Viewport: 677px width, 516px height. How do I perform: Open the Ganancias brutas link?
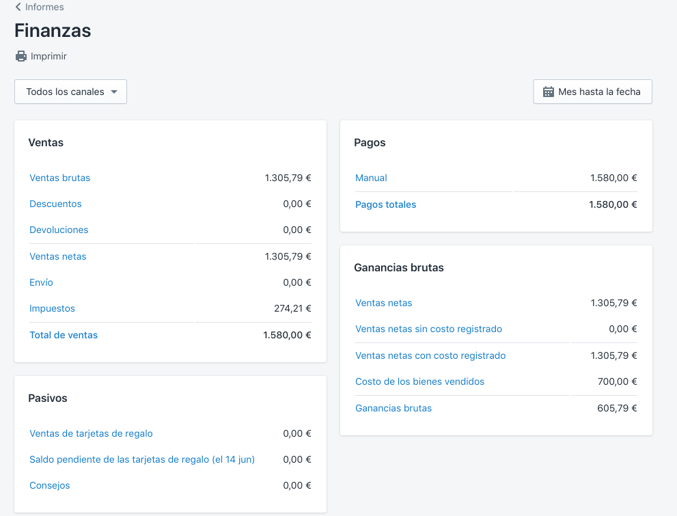394,408
